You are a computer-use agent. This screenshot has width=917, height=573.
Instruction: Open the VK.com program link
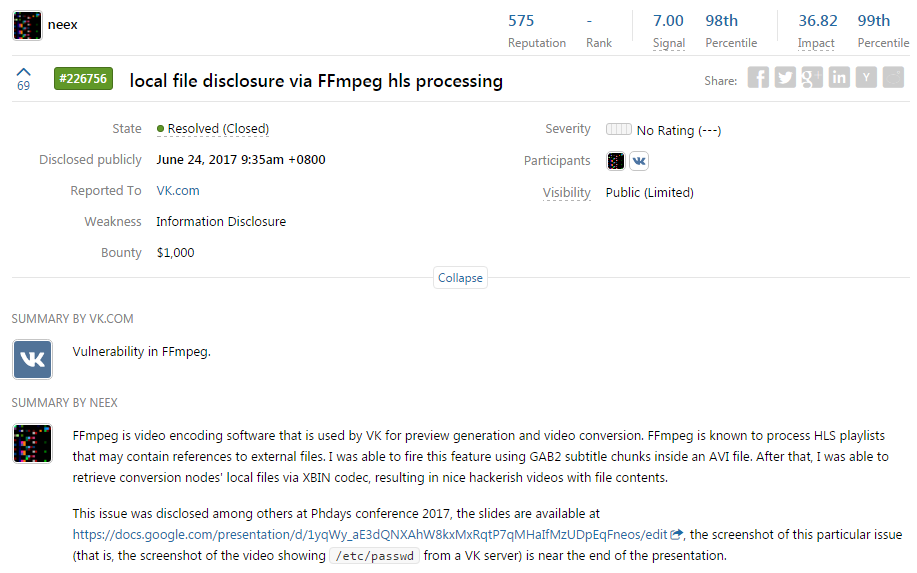tap(178, 191)
